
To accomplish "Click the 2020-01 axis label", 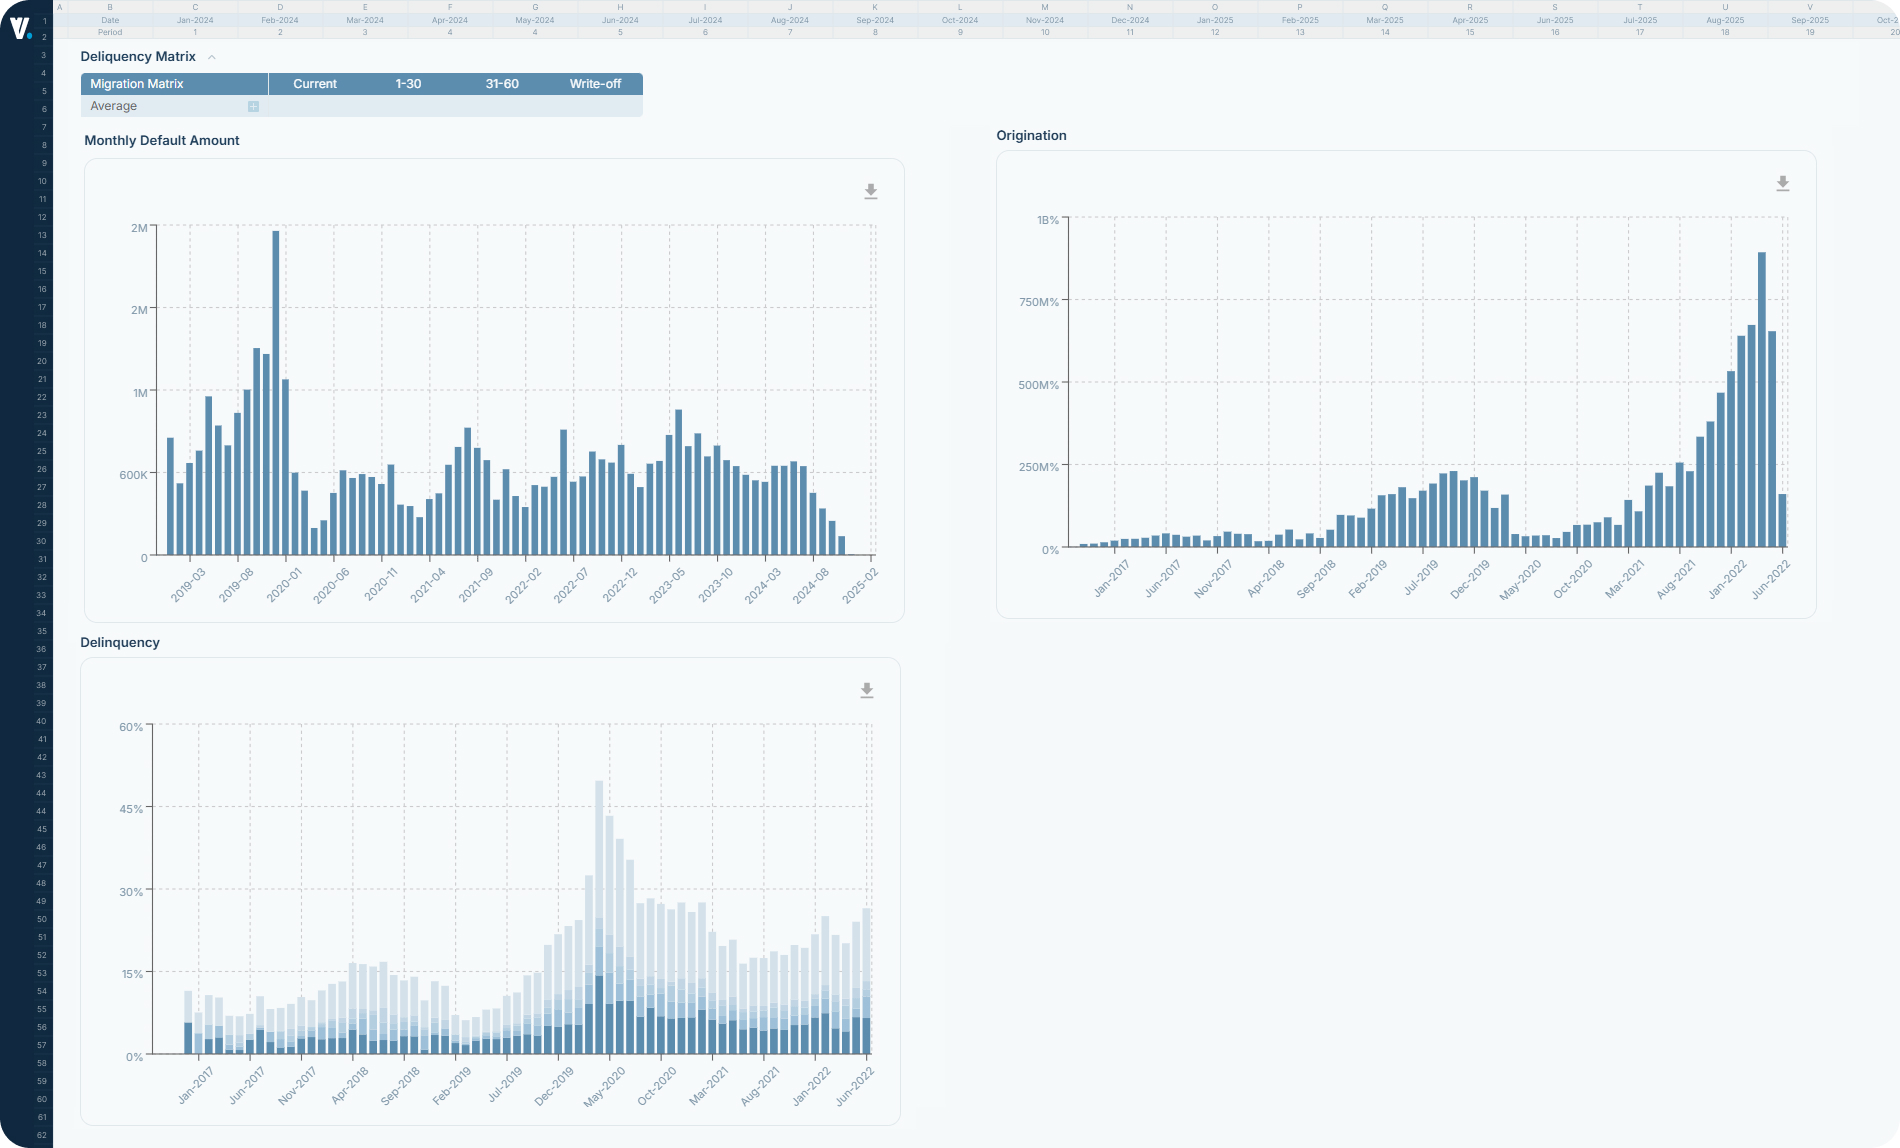I will [x=284, y=585].
